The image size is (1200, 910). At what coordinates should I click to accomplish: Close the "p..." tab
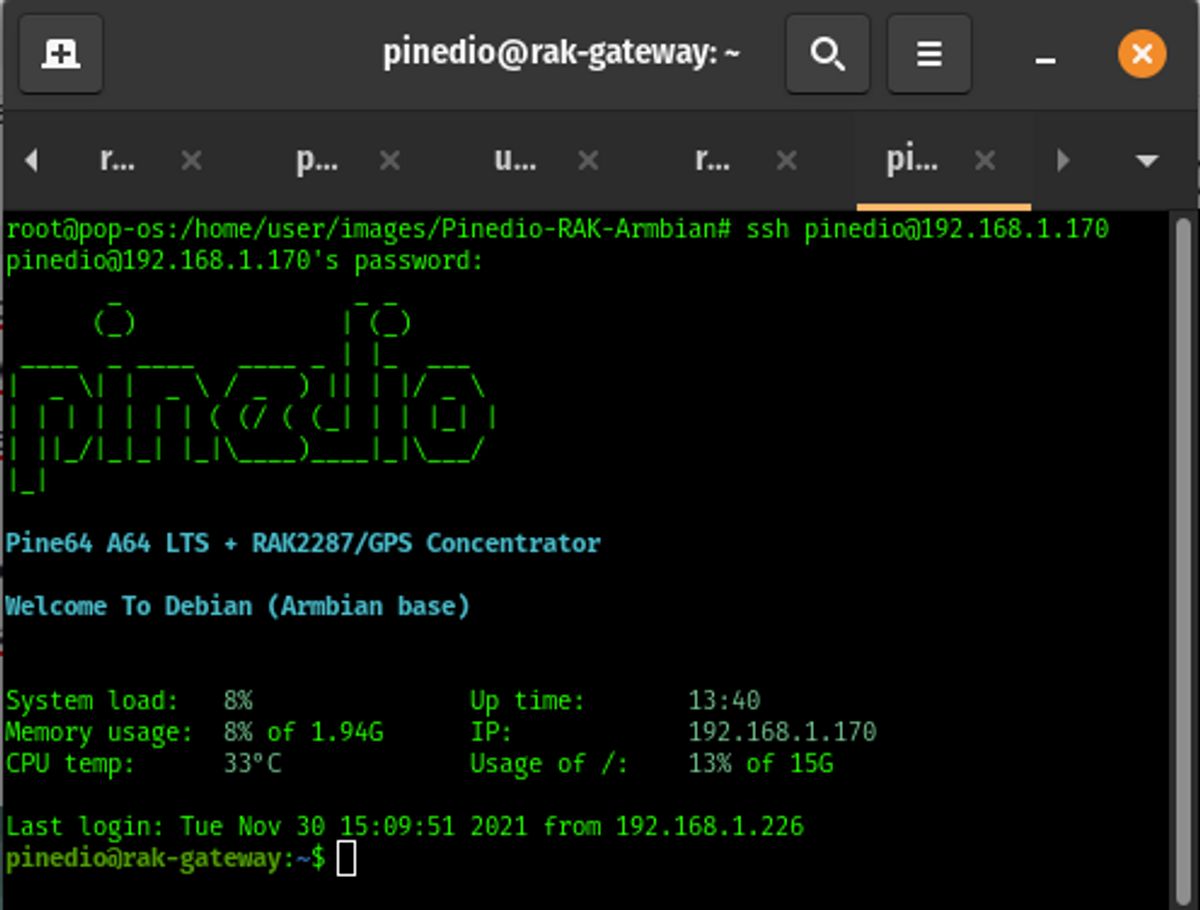[x=388, y=160]
